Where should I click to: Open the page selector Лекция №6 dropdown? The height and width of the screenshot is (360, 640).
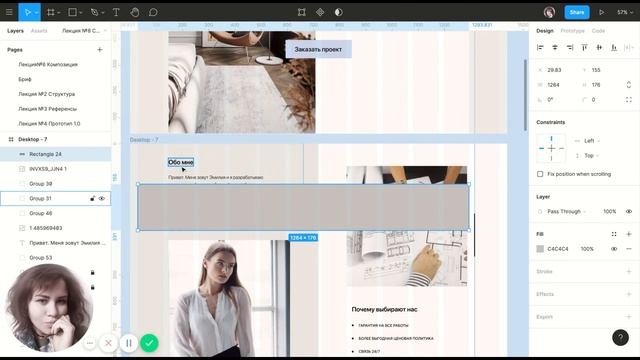point(84,31)
